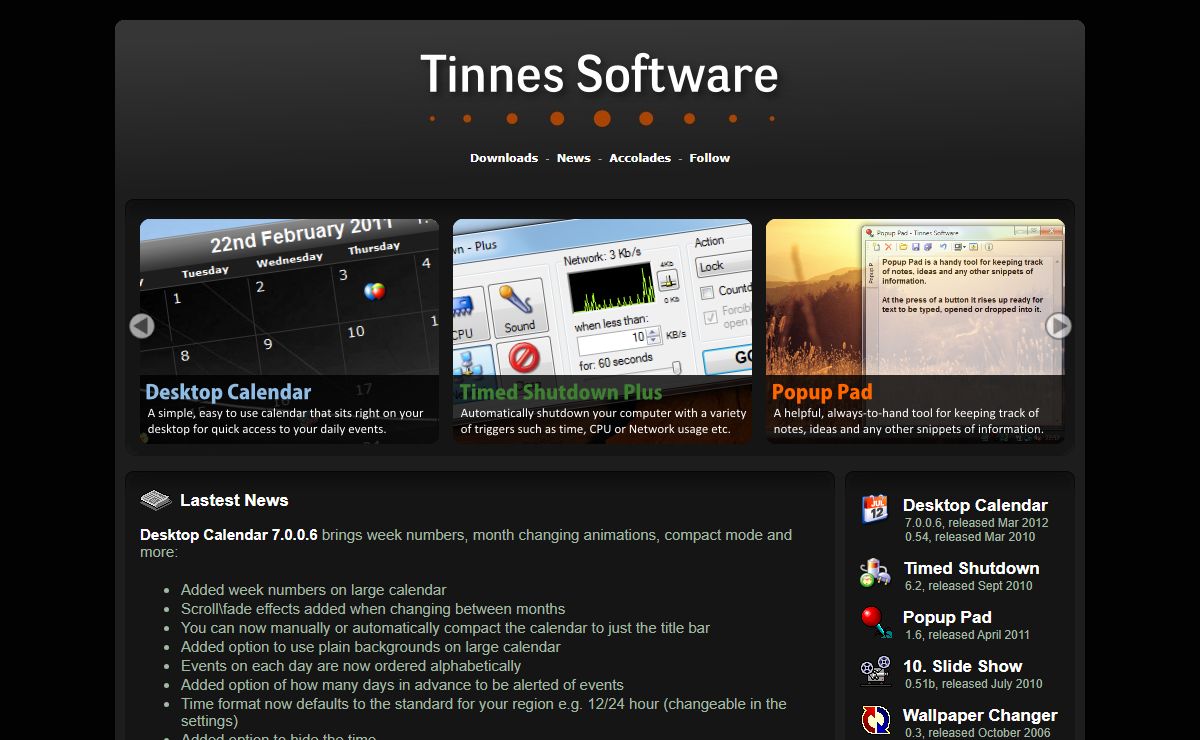The height and width of the screenshot is (740, 1200).
Task: Open the News navigation link
Action: (574, 158)
